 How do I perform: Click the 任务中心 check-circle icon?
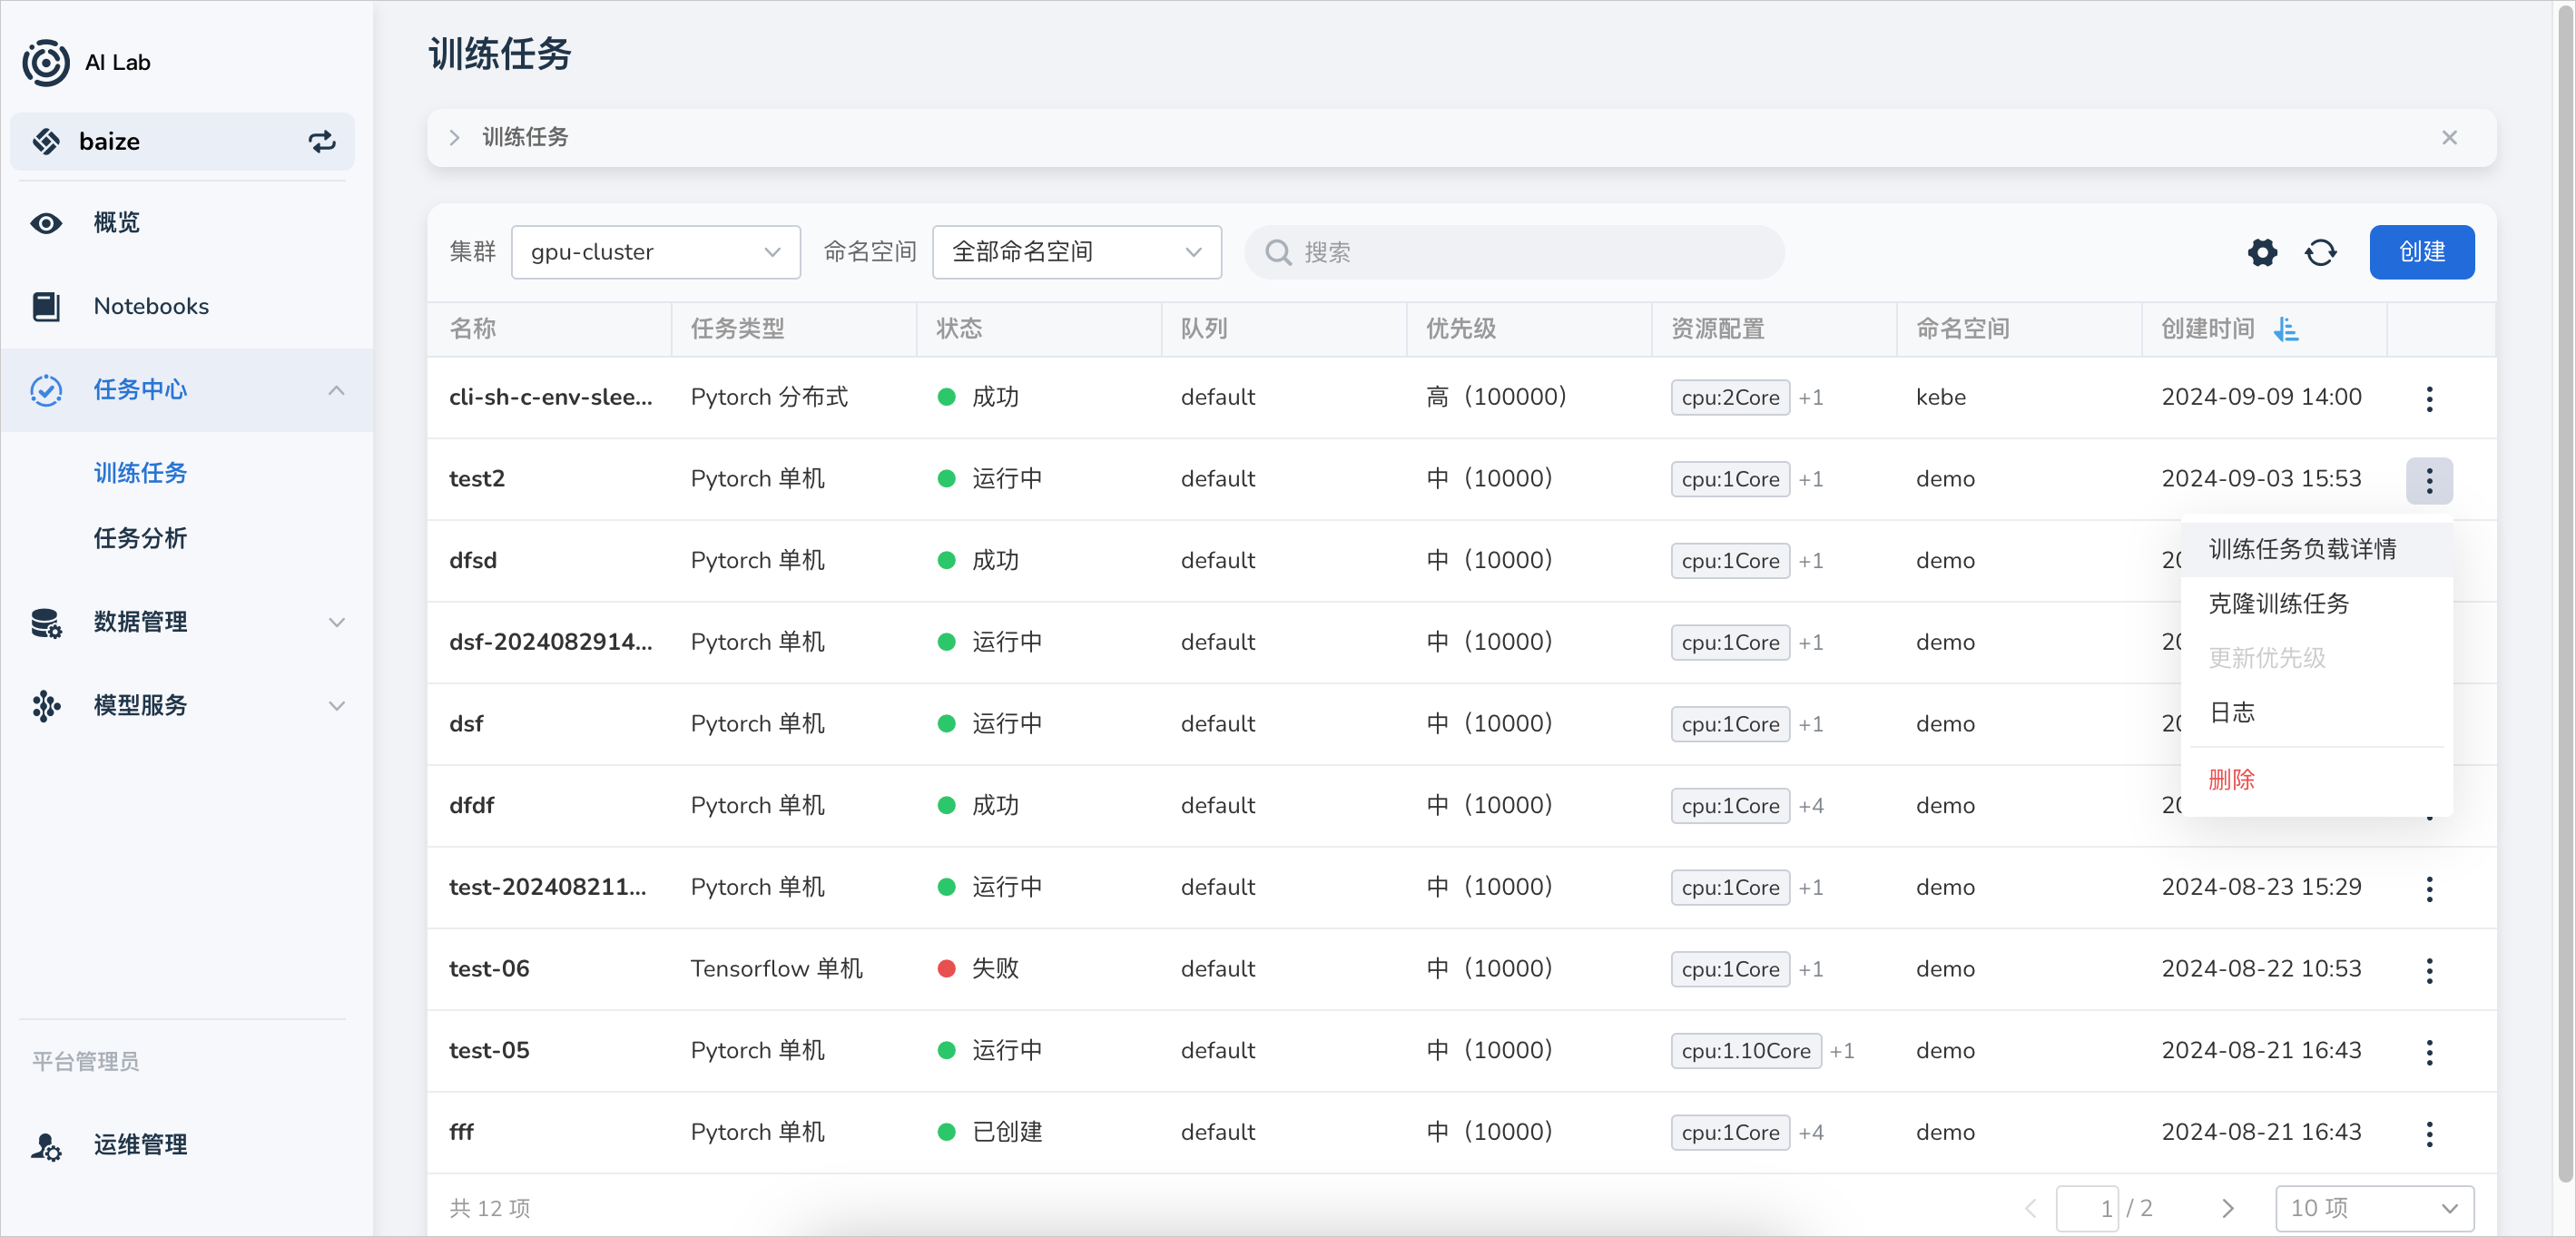(46, 390)
